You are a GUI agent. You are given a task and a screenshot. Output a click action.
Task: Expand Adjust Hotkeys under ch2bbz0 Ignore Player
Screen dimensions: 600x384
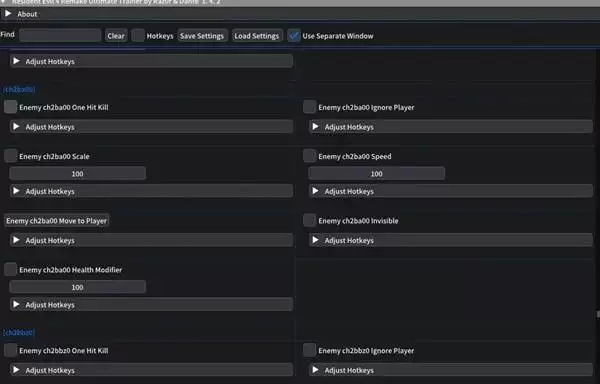tap(451, 370)
